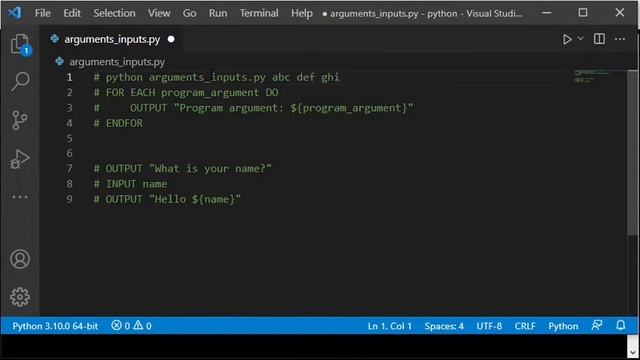640x360 pixels.
Task: Change the UTF-8 file encoding
Action: click(x=489, y=326)
